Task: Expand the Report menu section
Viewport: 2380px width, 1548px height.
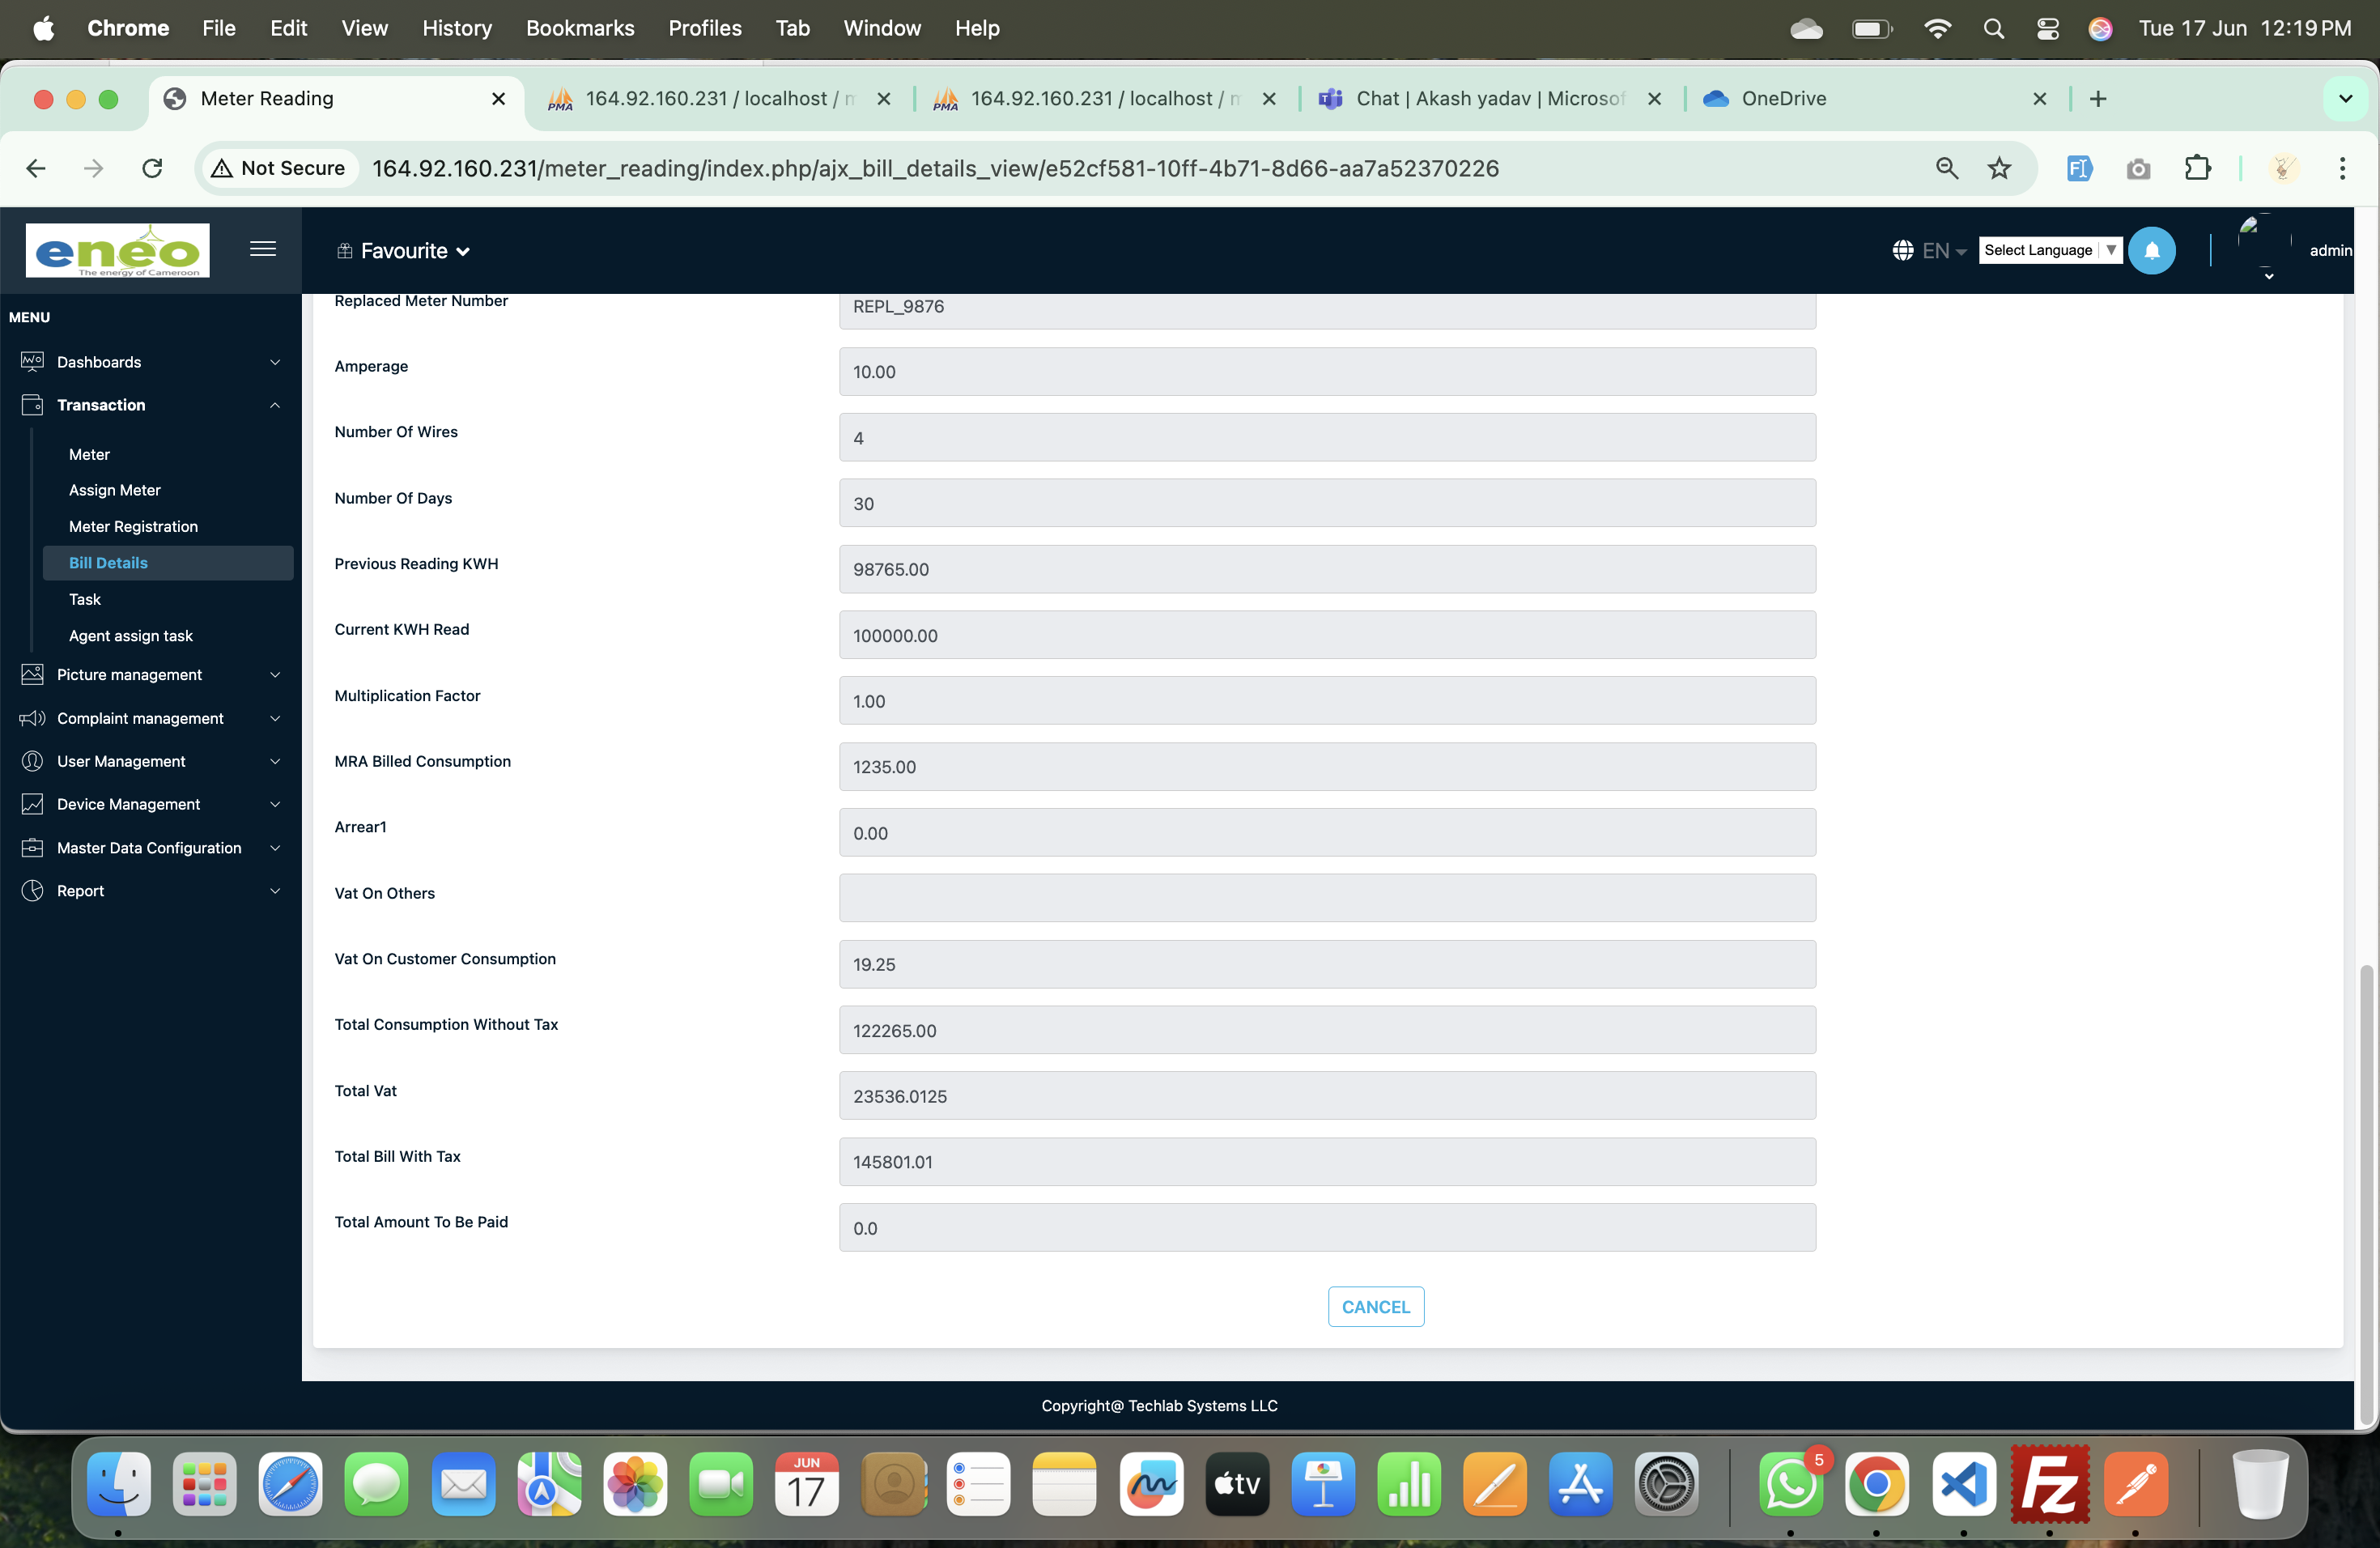Action: 150,891
